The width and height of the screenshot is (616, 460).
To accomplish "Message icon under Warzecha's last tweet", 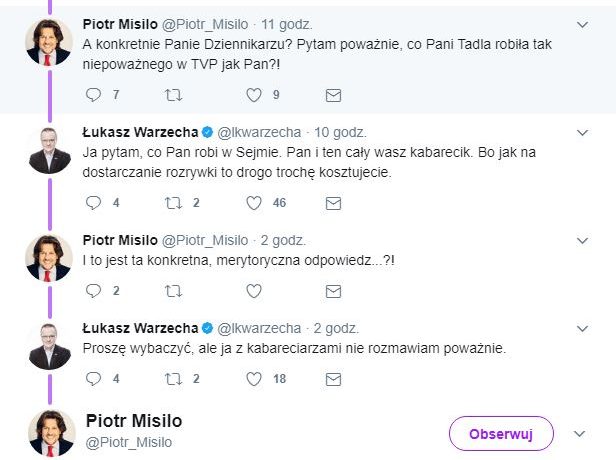I will tap(334, 379).
